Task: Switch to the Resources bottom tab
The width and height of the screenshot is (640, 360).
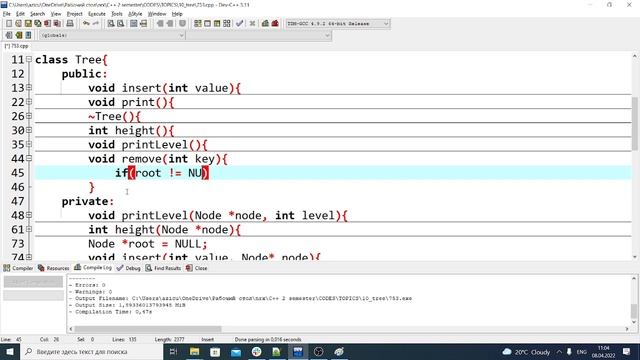Action: pyautogui.click(x=53, y=268)
